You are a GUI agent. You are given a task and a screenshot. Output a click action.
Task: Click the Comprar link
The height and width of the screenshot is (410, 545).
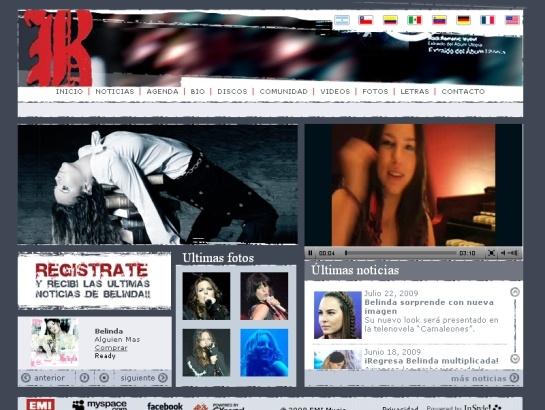click(111, 347)
